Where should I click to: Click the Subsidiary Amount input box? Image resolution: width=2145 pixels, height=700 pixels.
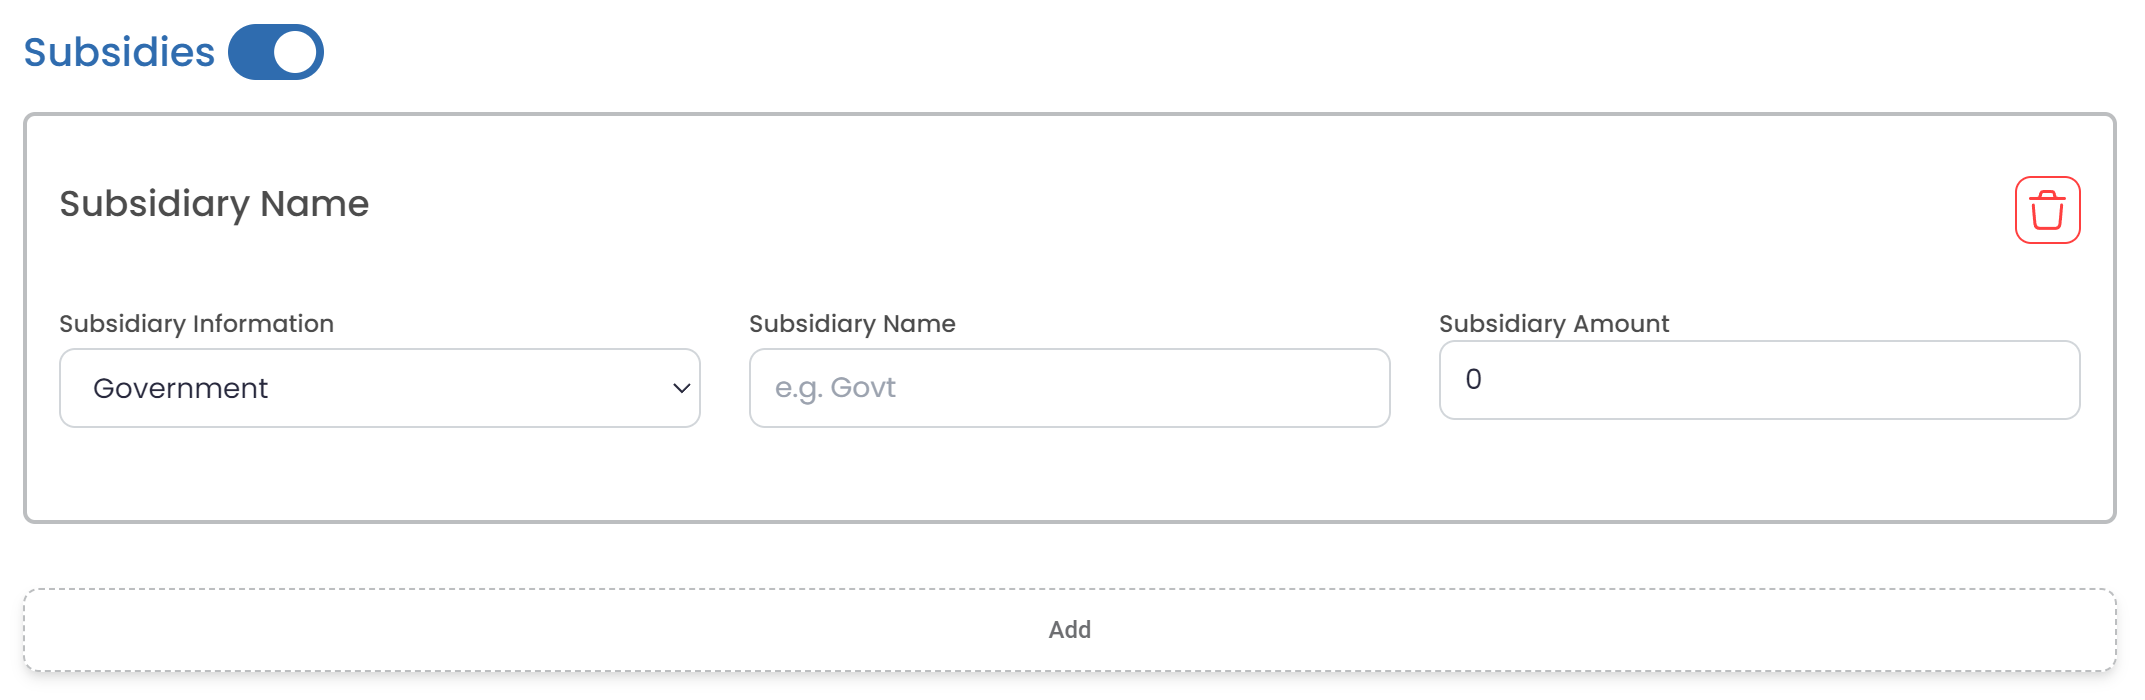tap(1759, 380)
